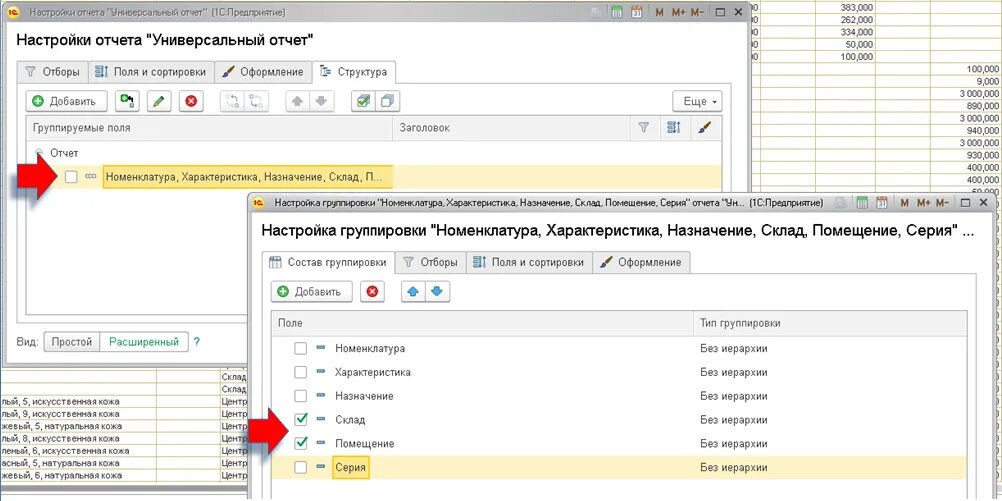Click Без иерархии type for Помещение row
Screen dimensions: 1002x501
[734, 443]
